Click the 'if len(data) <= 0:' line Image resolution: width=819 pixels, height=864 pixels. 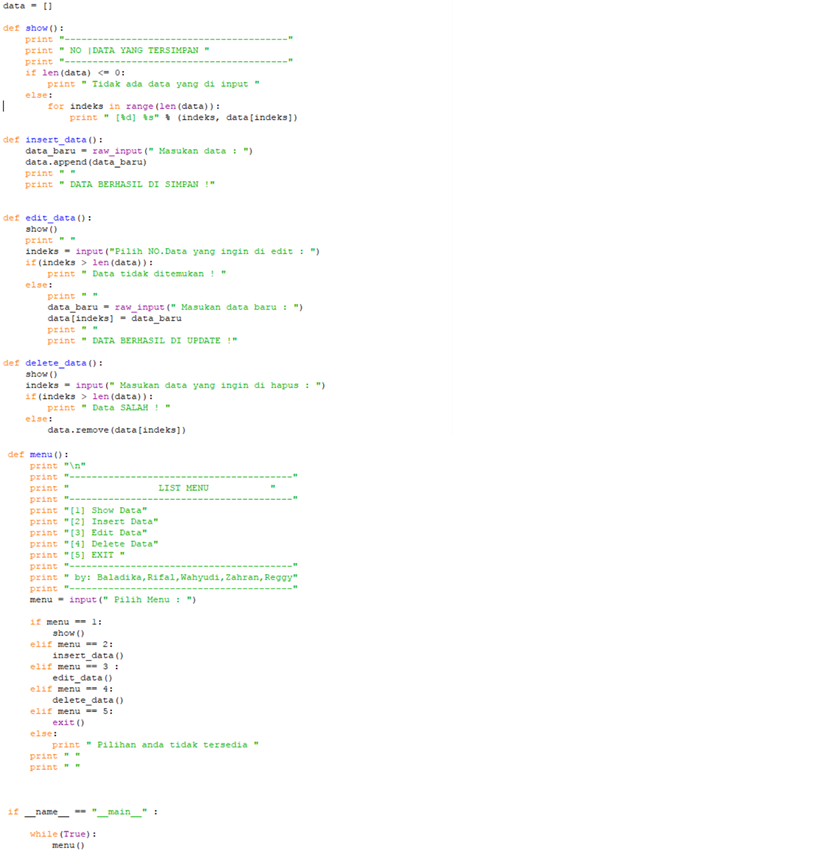point(75,73)
